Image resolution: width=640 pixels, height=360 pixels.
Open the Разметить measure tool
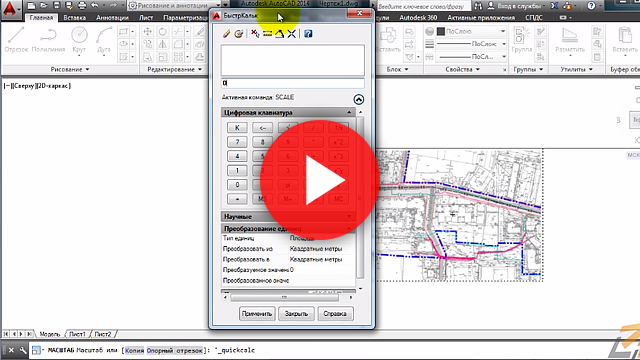570,40
